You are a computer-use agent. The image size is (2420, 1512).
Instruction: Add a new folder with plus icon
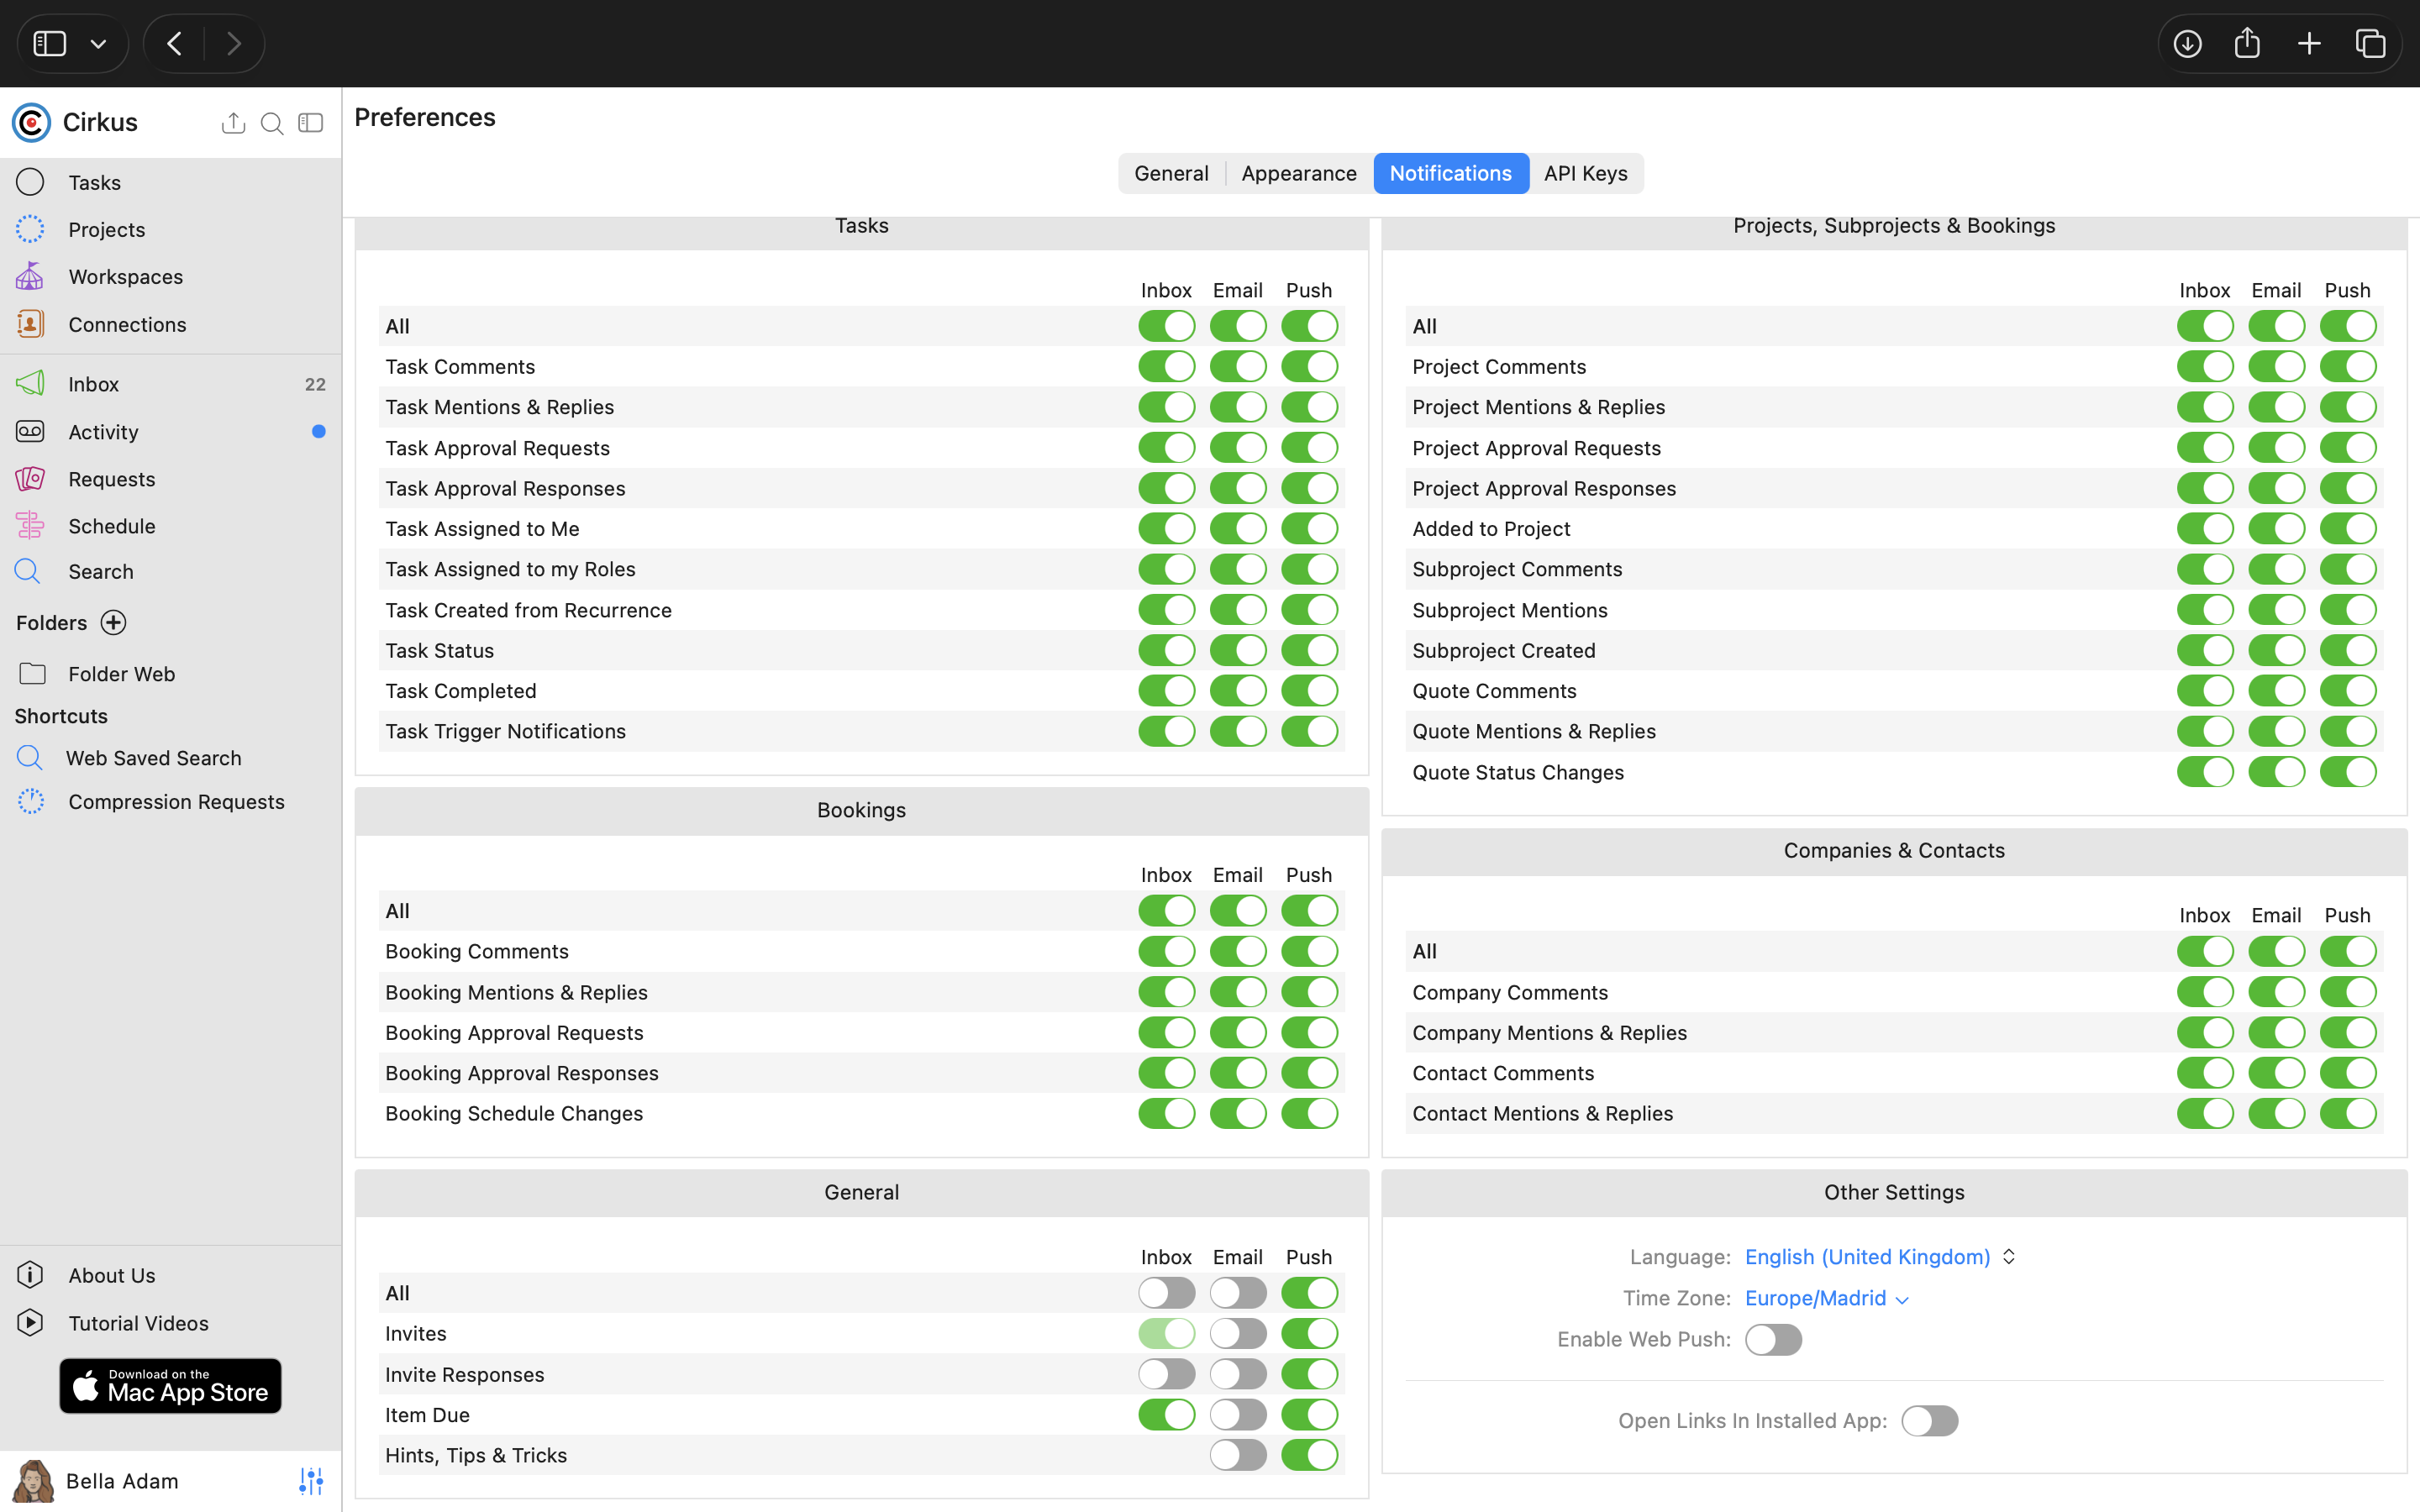click(x=114, y=623)
